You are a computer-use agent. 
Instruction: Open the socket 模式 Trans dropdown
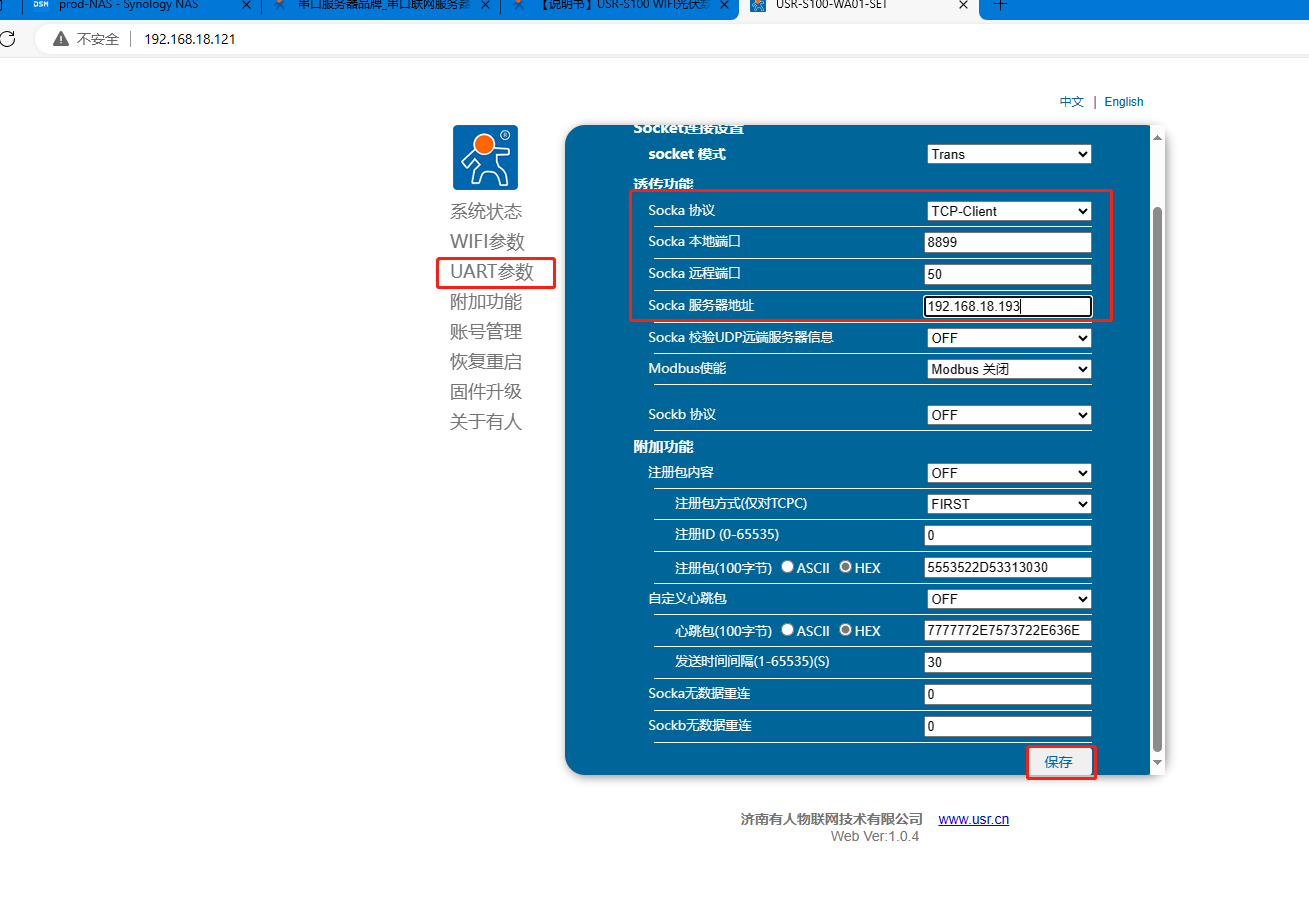1008,154
